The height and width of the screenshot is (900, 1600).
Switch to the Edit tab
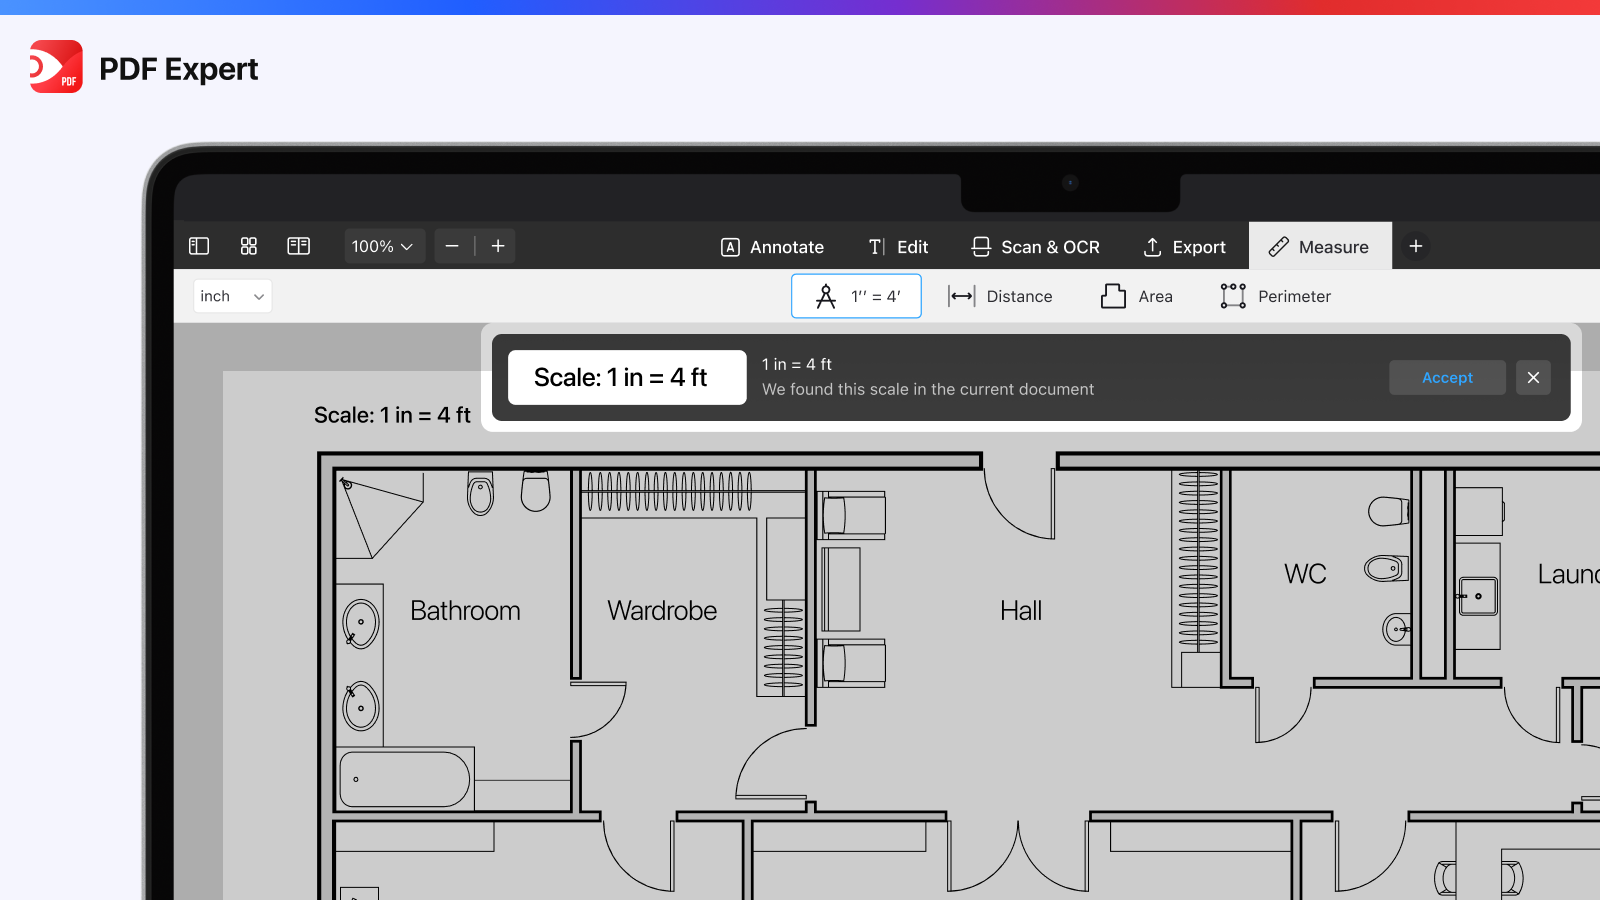(898, 247)
